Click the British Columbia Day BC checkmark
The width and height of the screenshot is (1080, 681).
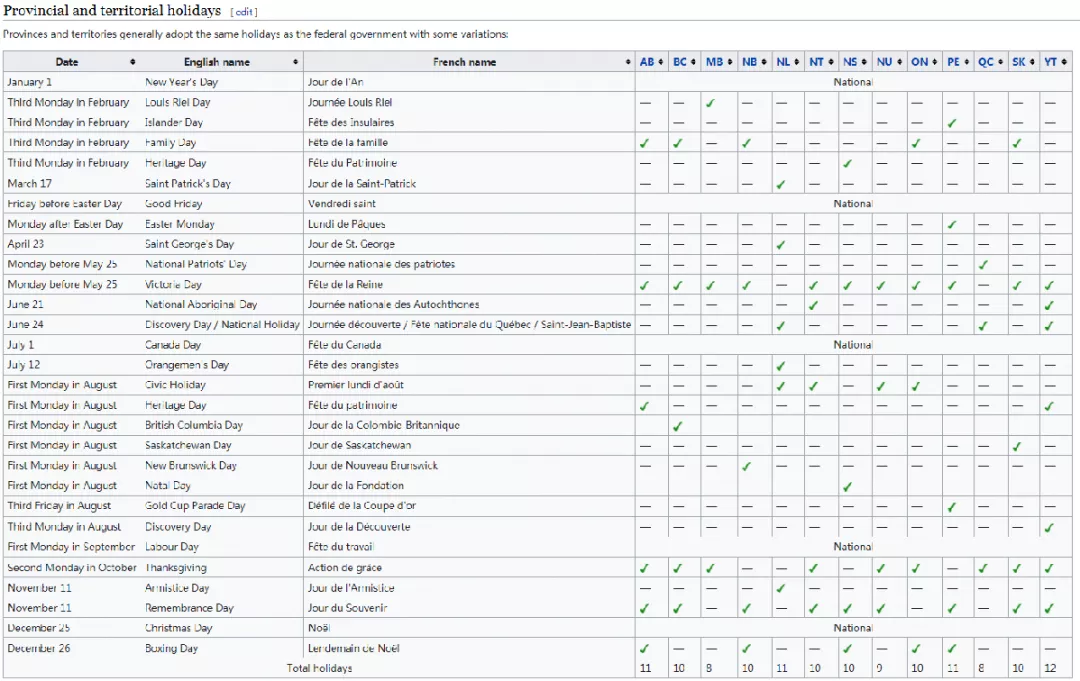pyautogui.click(x=678, y=426)
